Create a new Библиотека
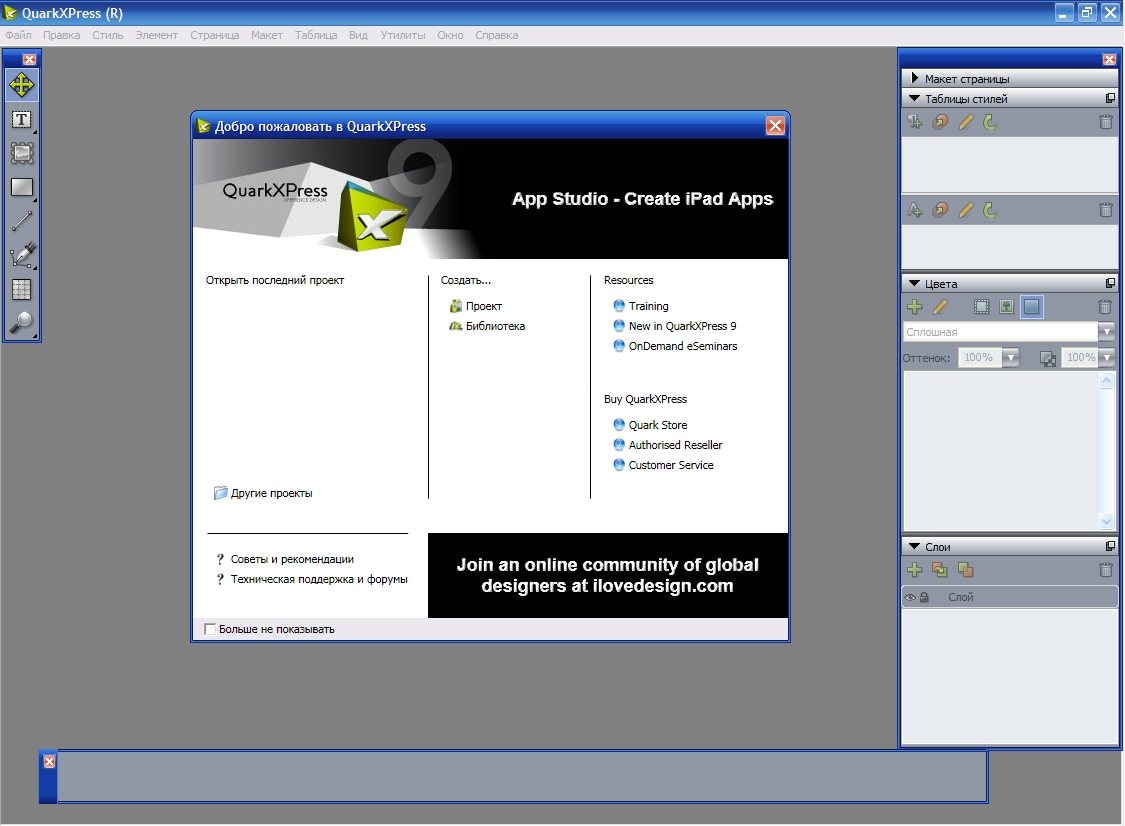This screenshot has width=1125, height=826. (487, 327)
